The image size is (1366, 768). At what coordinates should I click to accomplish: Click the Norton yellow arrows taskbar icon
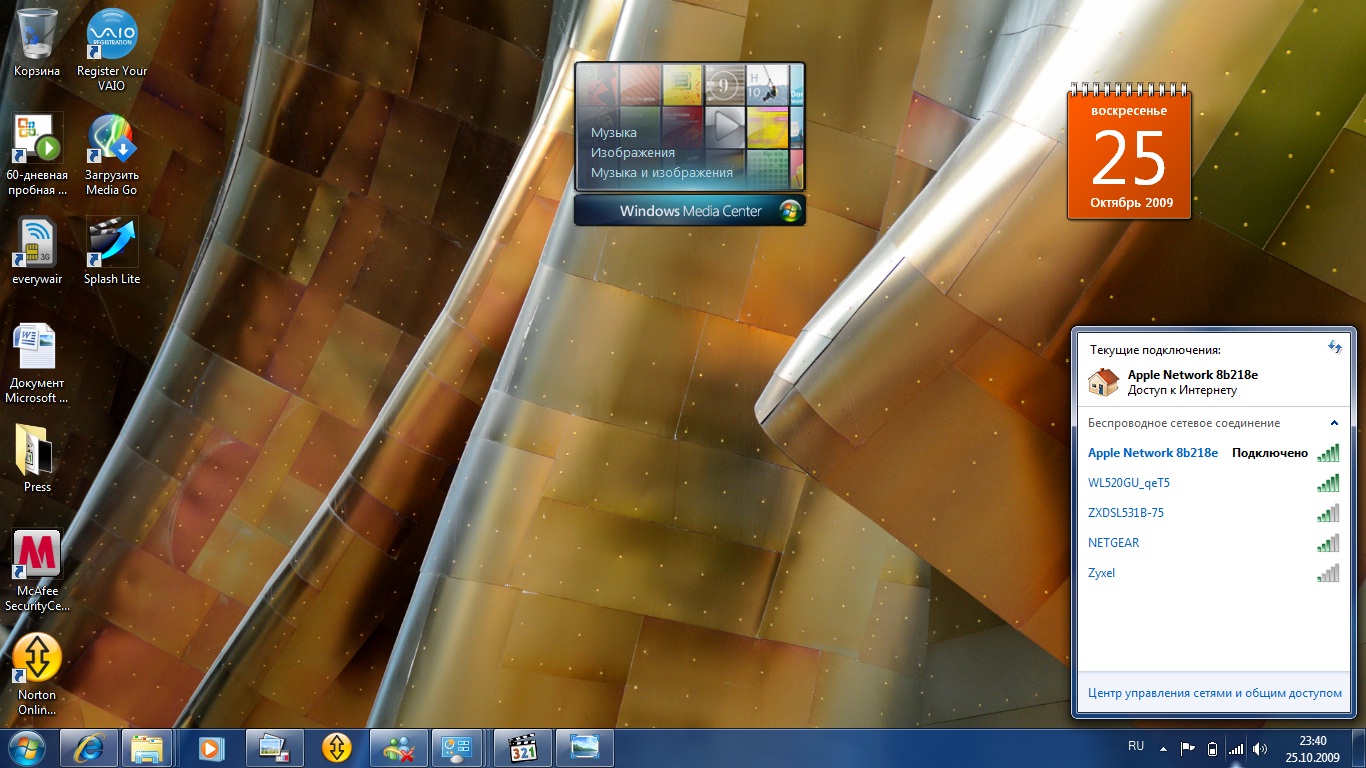(337, 747)
